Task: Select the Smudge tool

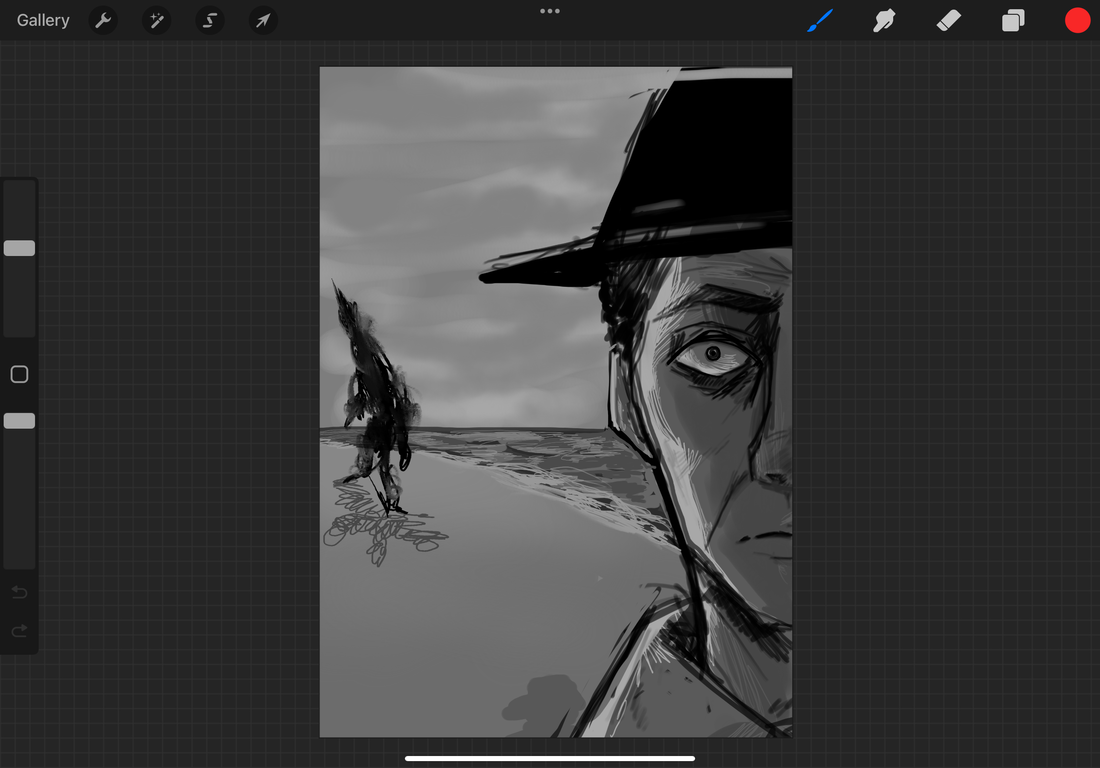Action: [884, 20]
